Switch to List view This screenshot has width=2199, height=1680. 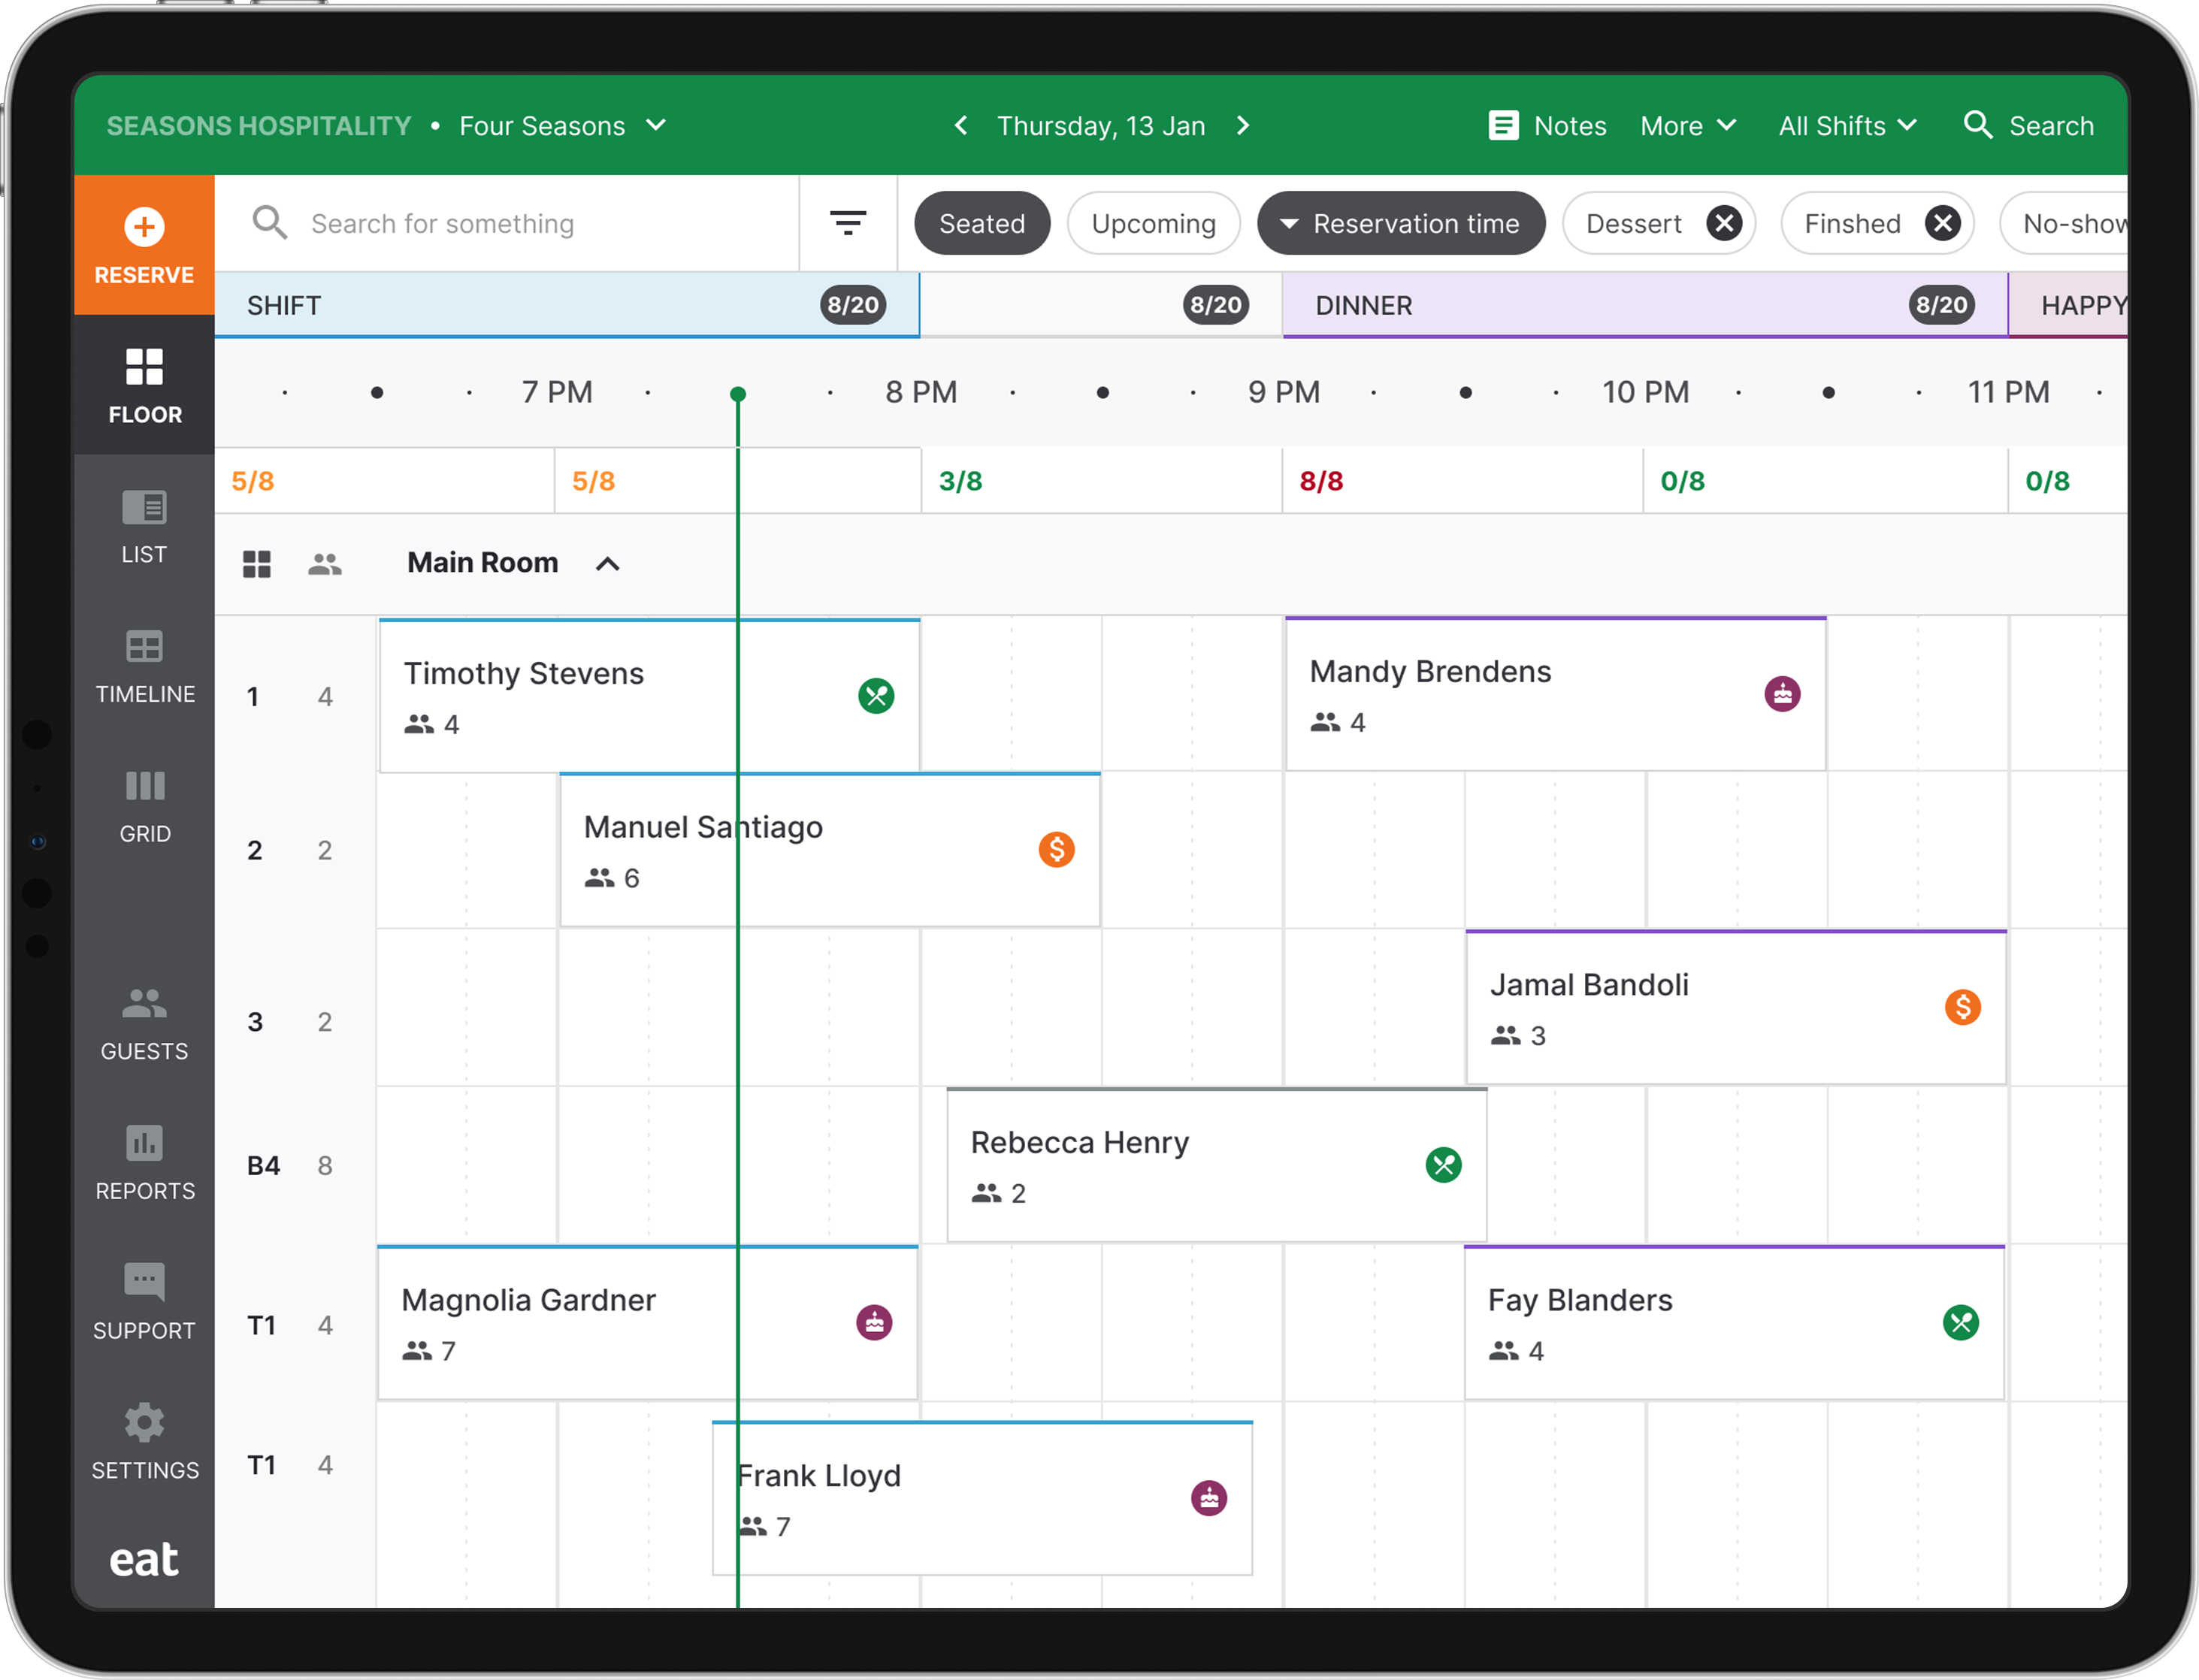[144, 527]
